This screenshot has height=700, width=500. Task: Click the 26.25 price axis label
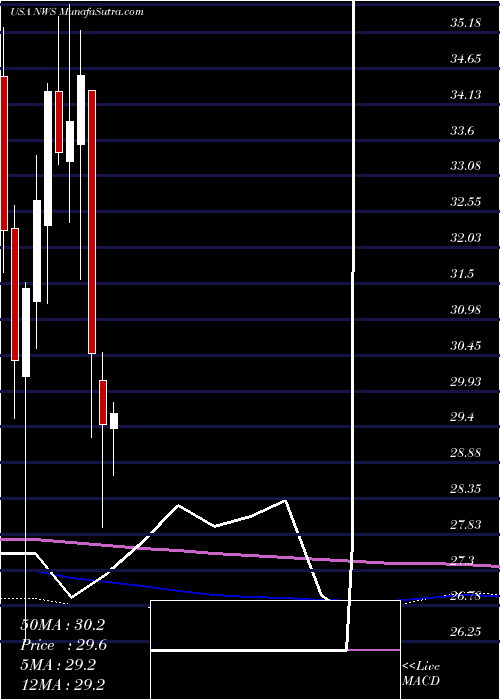pos(465,632)
